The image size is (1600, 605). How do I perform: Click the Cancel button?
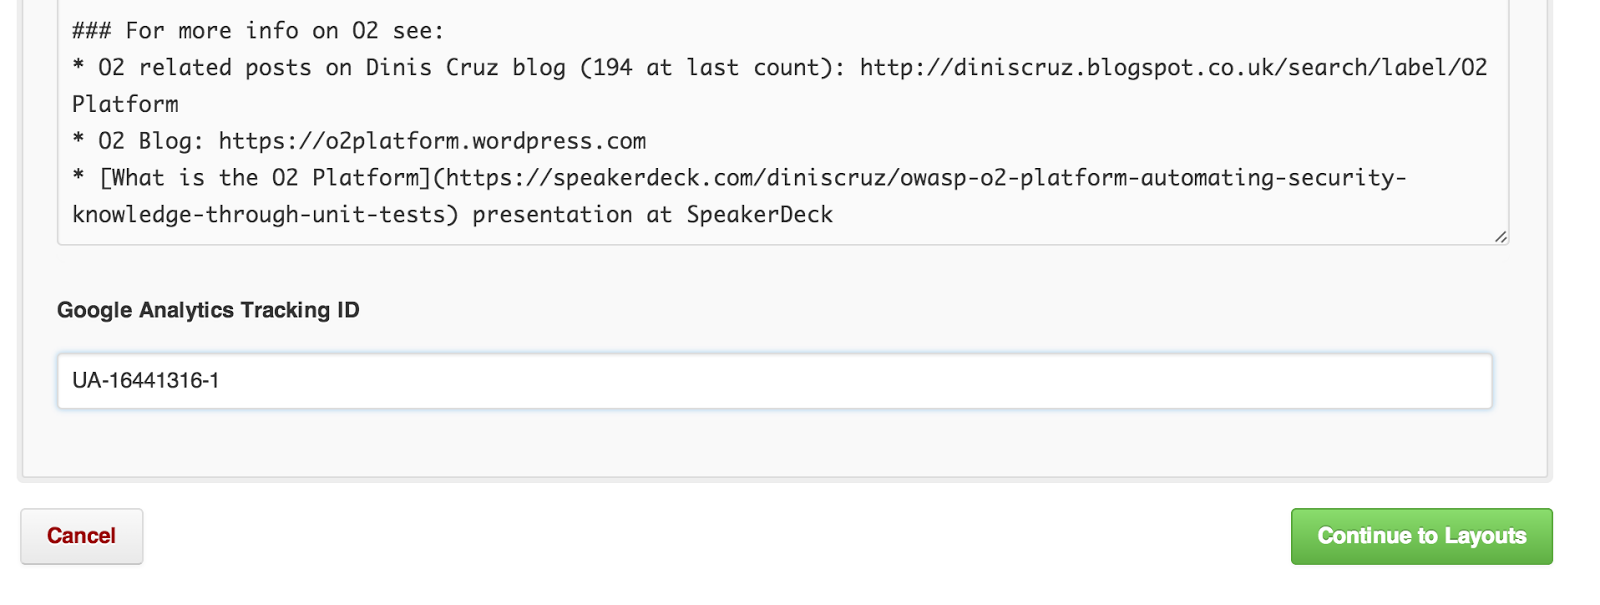[82, 536]
